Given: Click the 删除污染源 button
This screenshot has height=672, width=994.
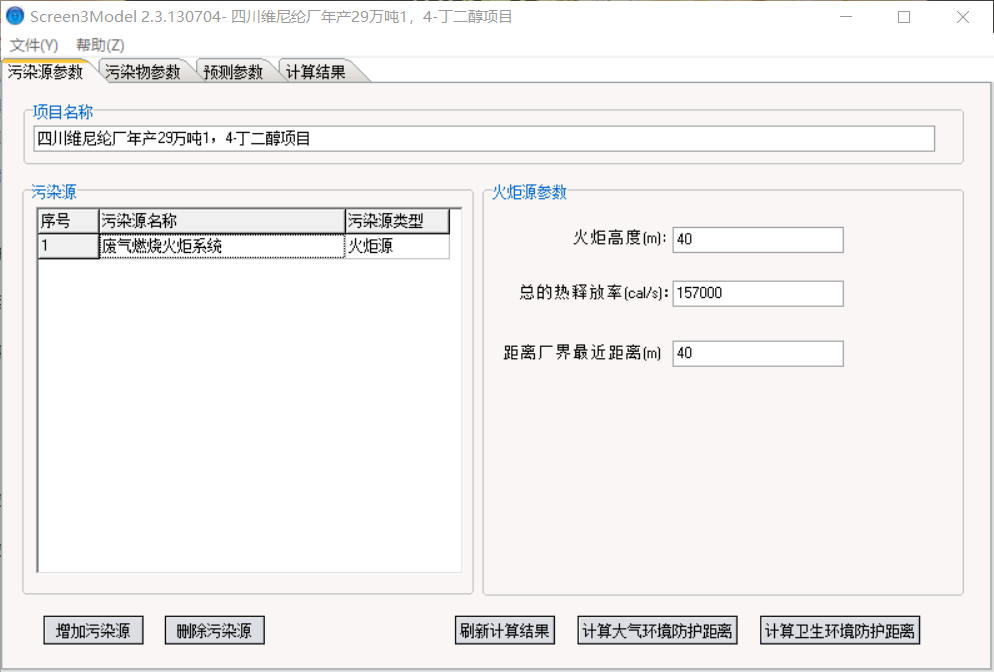Looking at the screenshot, I should (214, 630).
